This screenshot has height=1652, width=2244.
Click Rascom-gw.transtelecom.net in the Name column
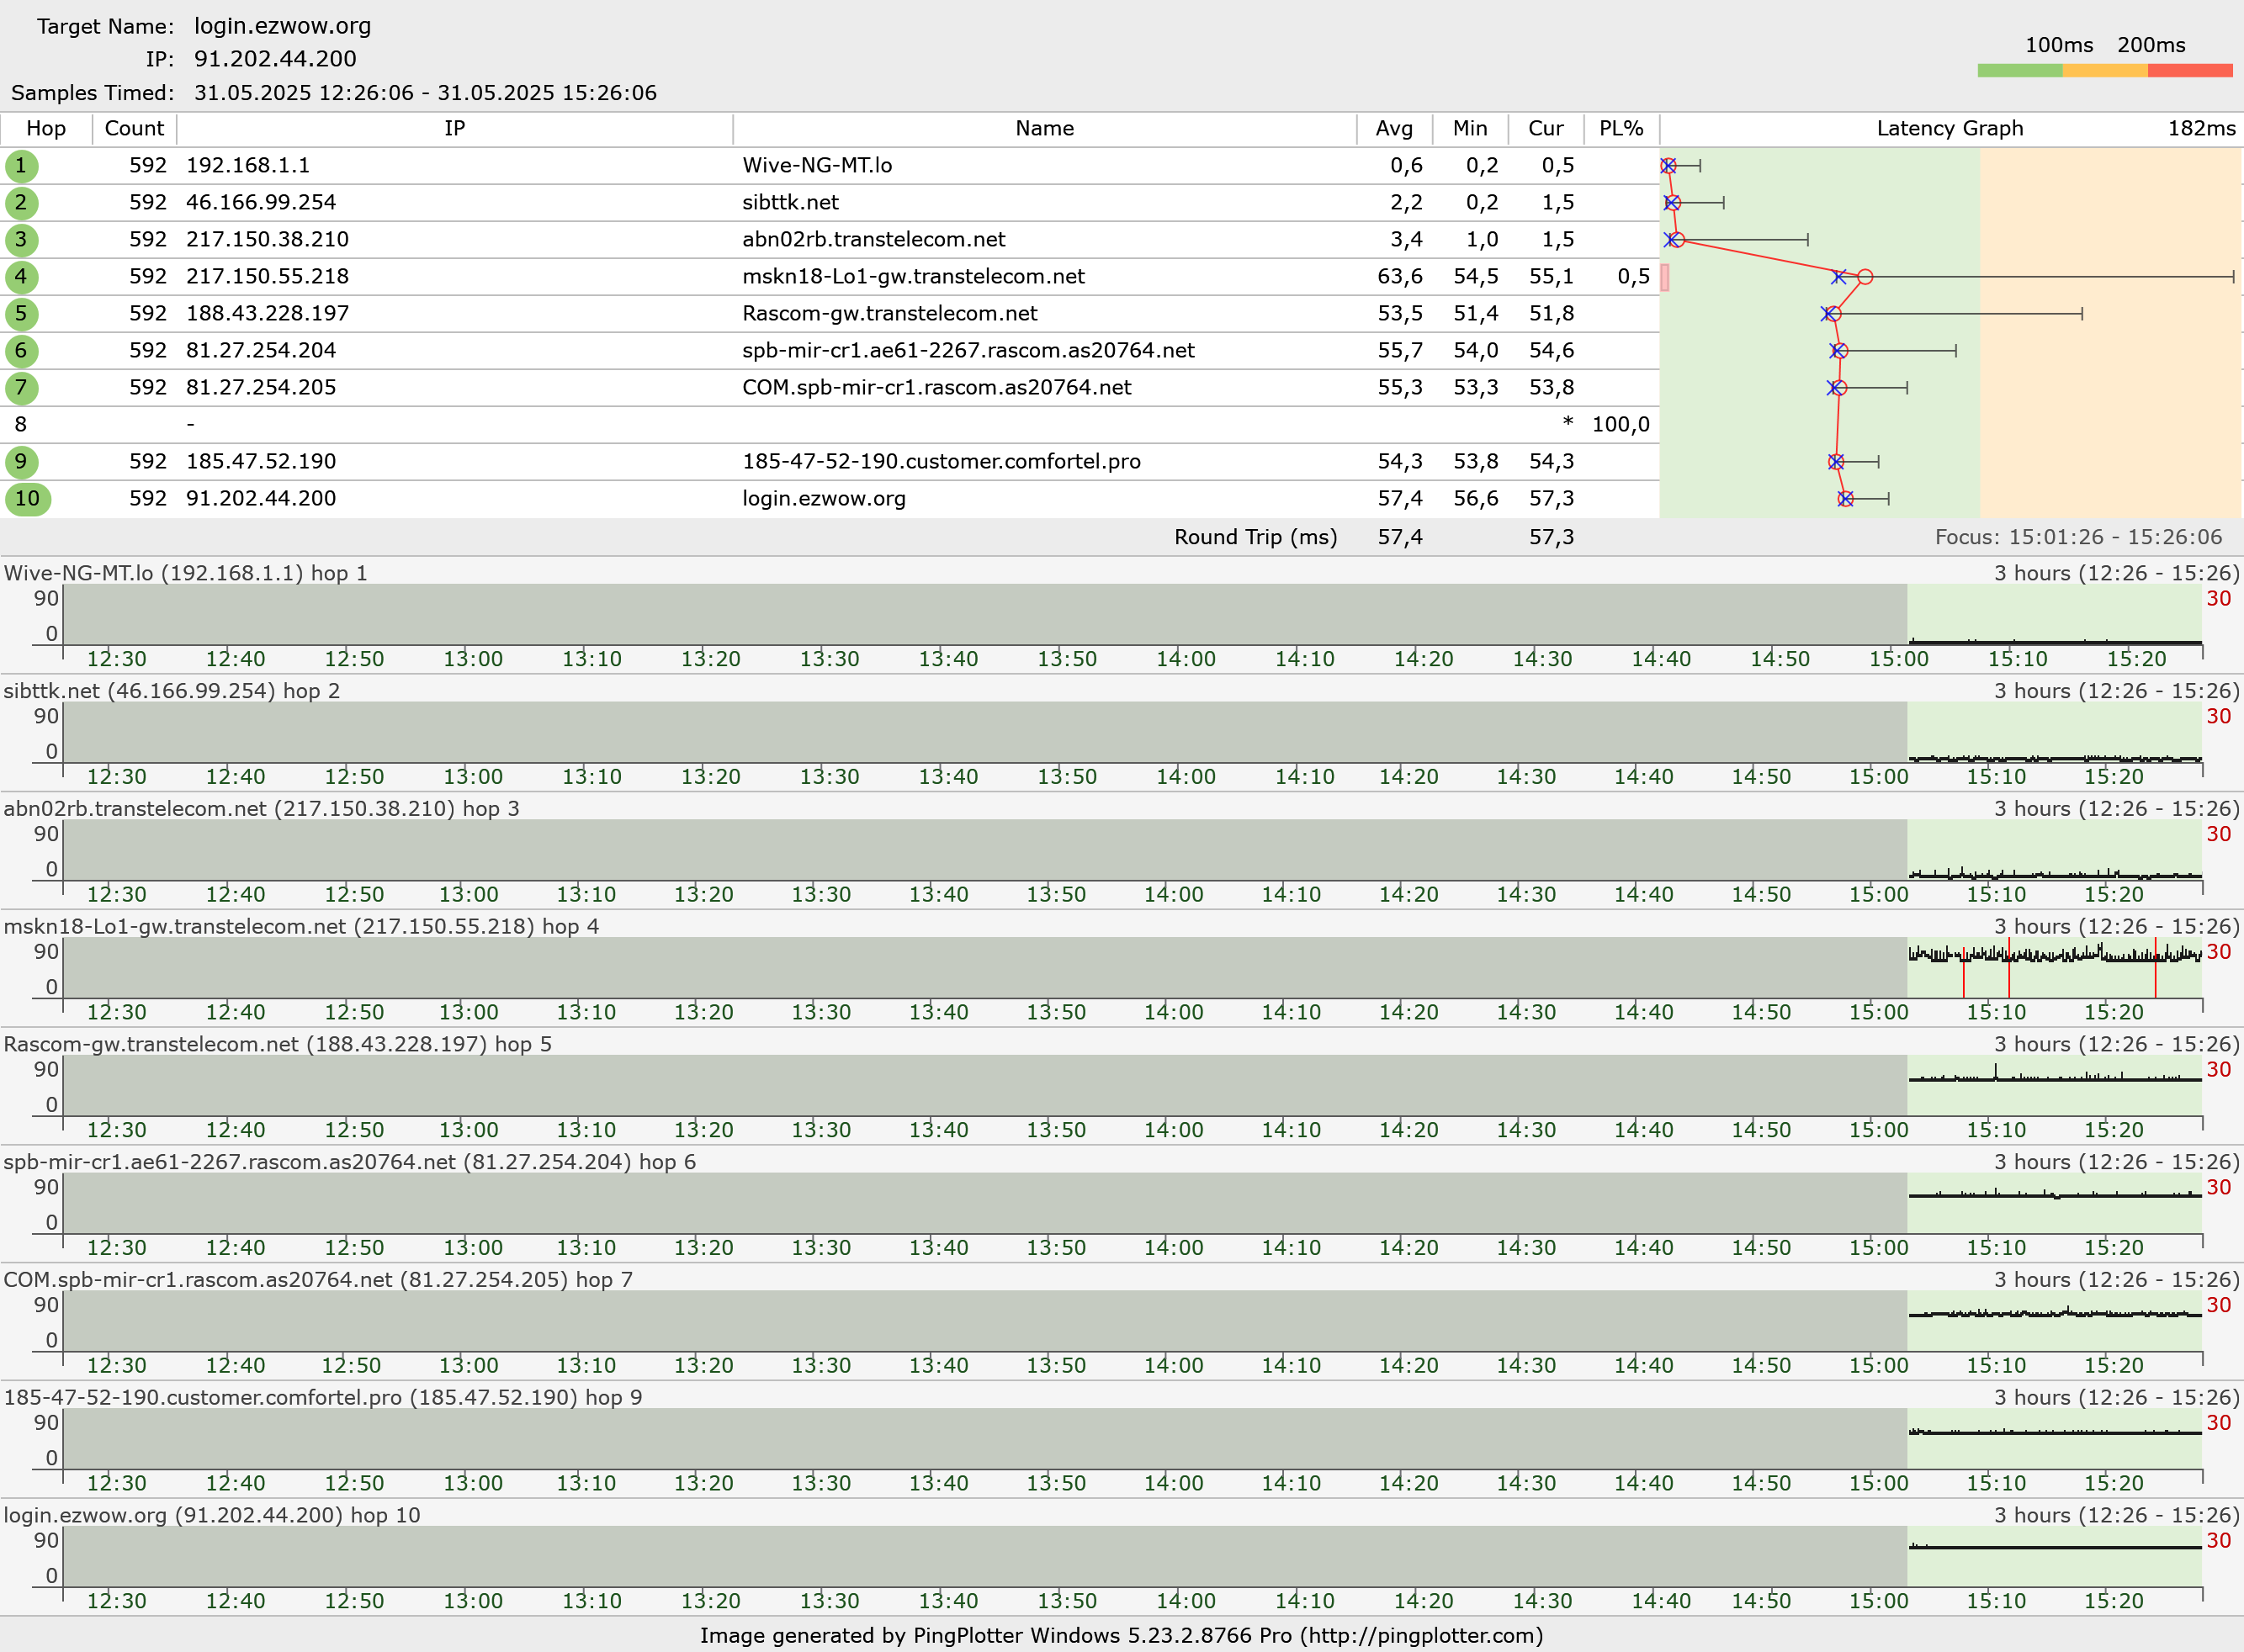click(x=890, y=314)
